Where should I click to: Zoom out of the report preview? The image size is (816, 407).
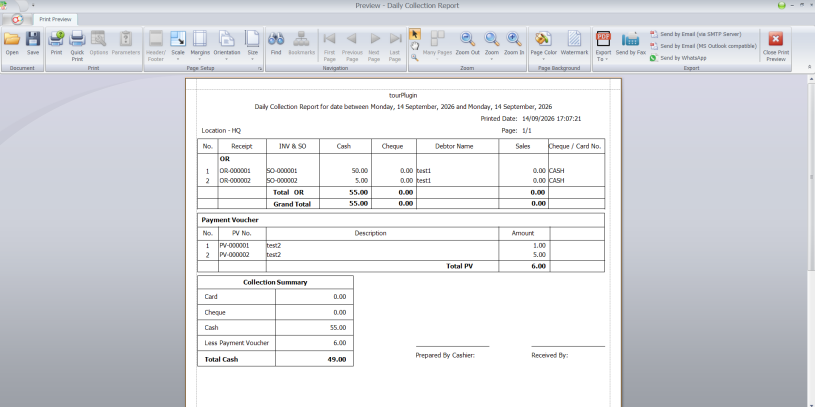(x=467, y=44)
